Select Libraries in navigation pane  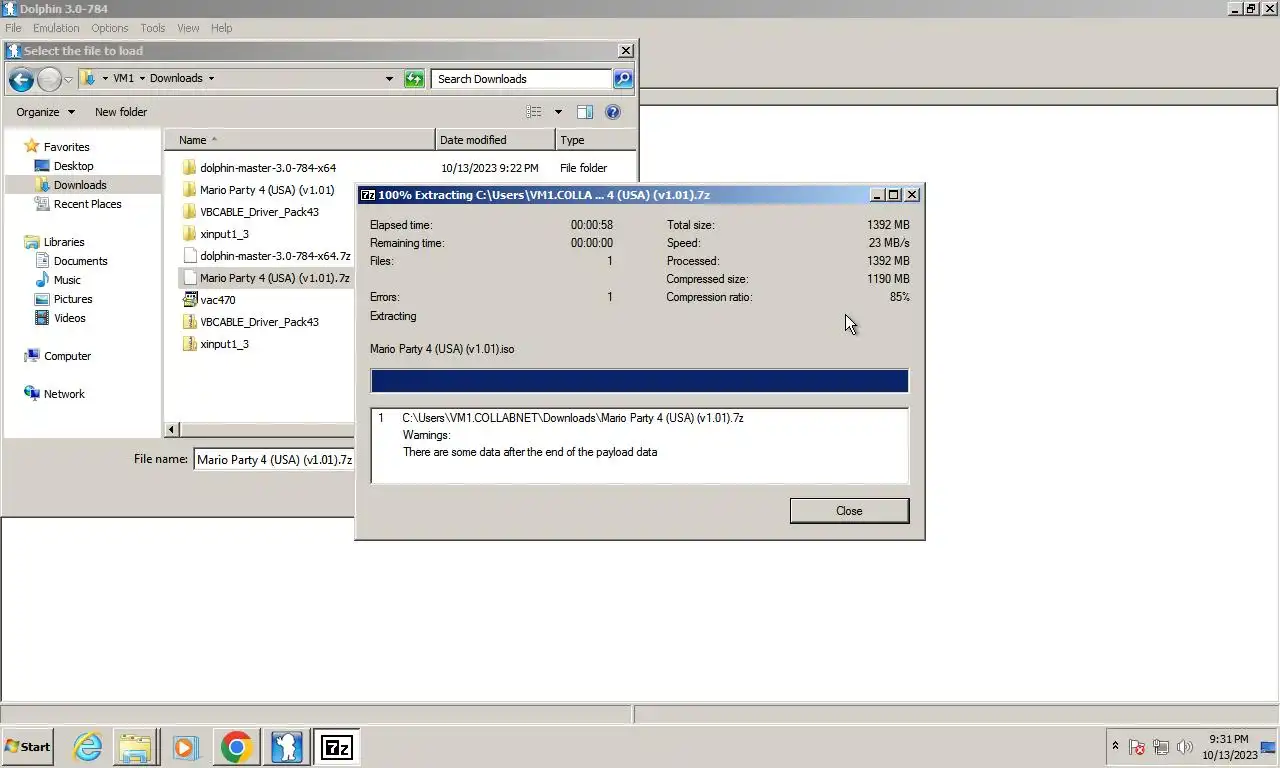point(64,242)
